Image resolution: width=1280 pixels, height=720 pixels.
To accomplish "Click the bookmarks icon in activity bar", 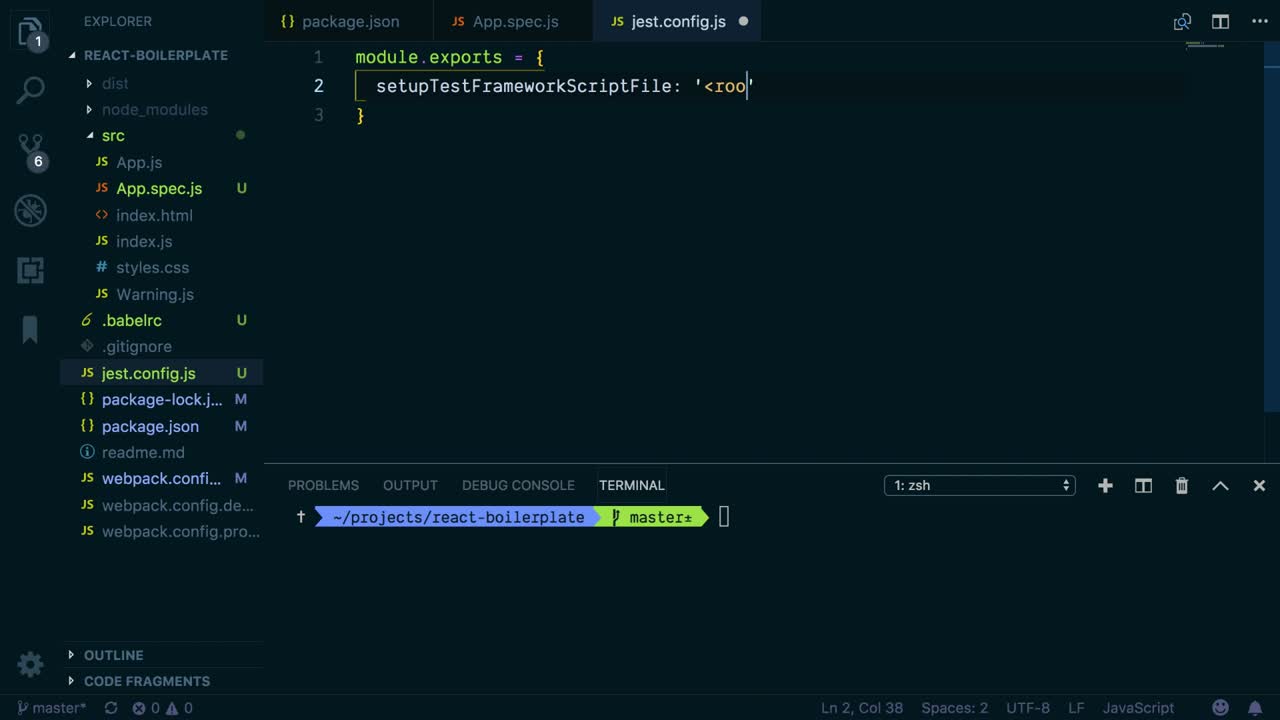I will [x=30, y=330].
